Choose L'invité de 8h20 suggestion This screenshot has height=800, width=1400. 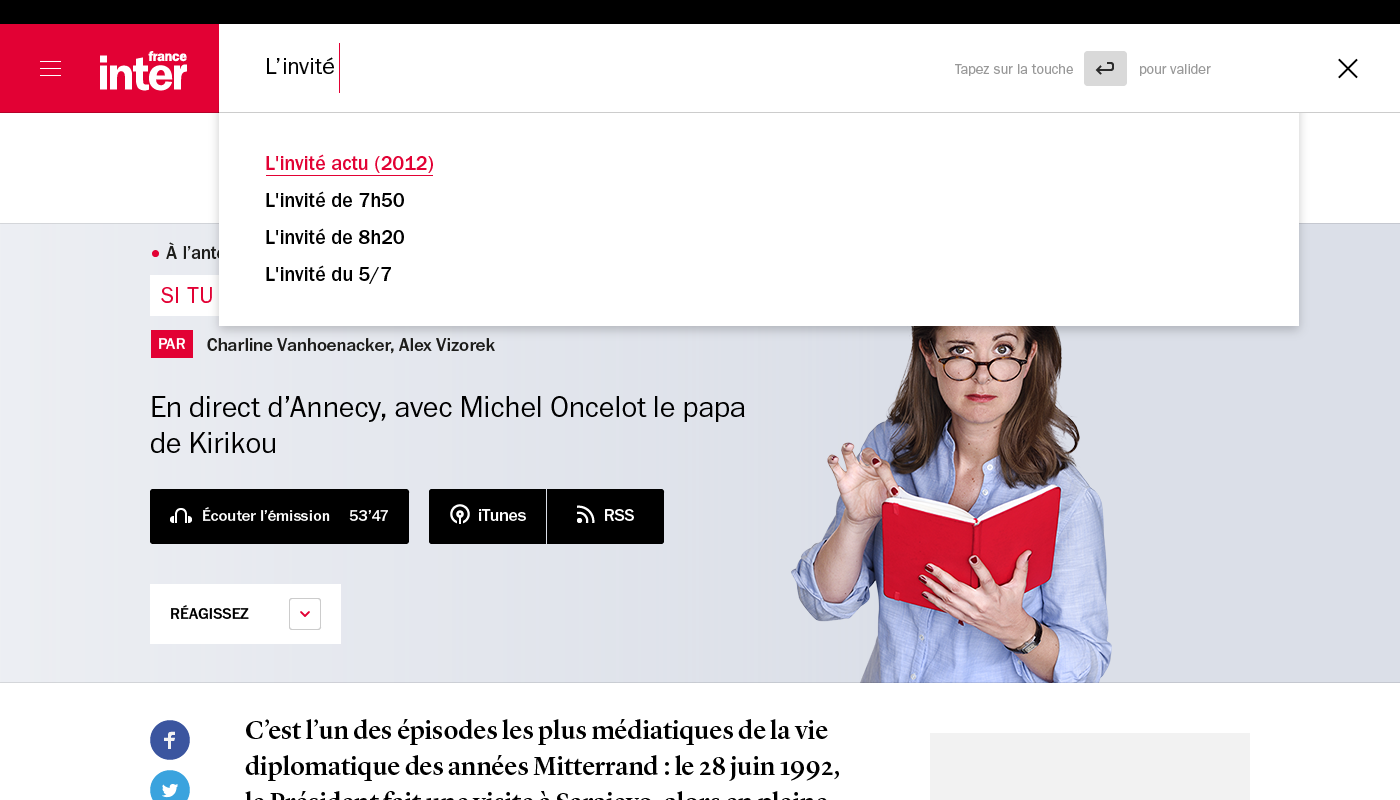tap(334, 237)
